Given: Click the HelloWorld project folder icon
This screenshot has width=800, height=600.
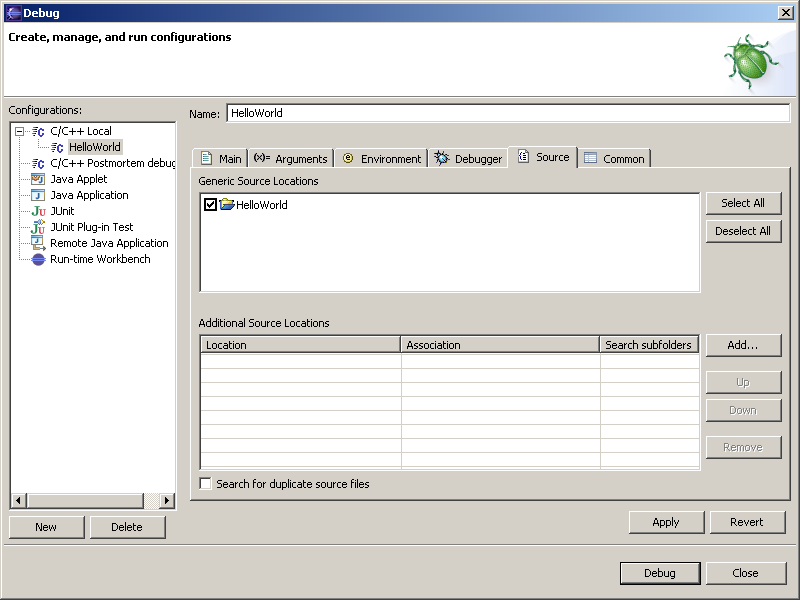Looking at the screenshot, I should [227, 204].
